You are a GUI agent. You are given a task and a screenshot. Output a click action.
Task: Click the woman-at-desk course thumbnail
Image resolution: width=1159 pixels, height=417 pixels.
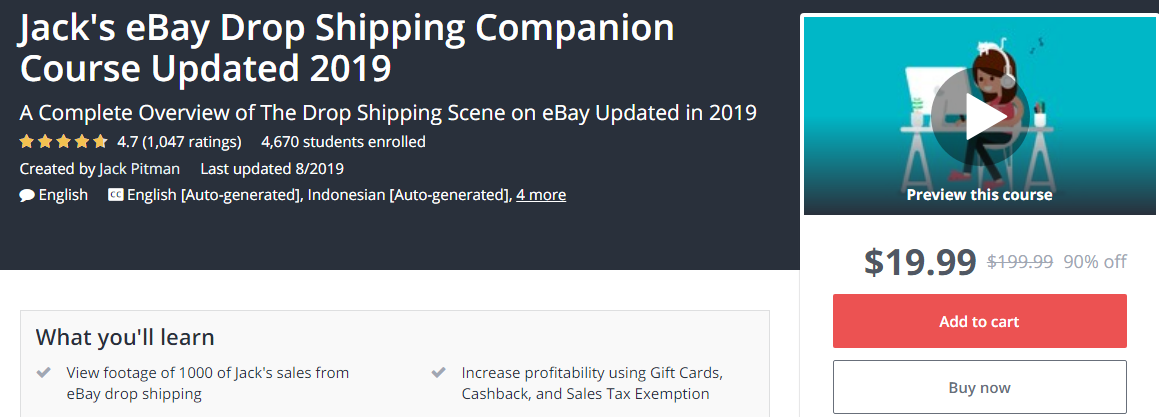979,116
